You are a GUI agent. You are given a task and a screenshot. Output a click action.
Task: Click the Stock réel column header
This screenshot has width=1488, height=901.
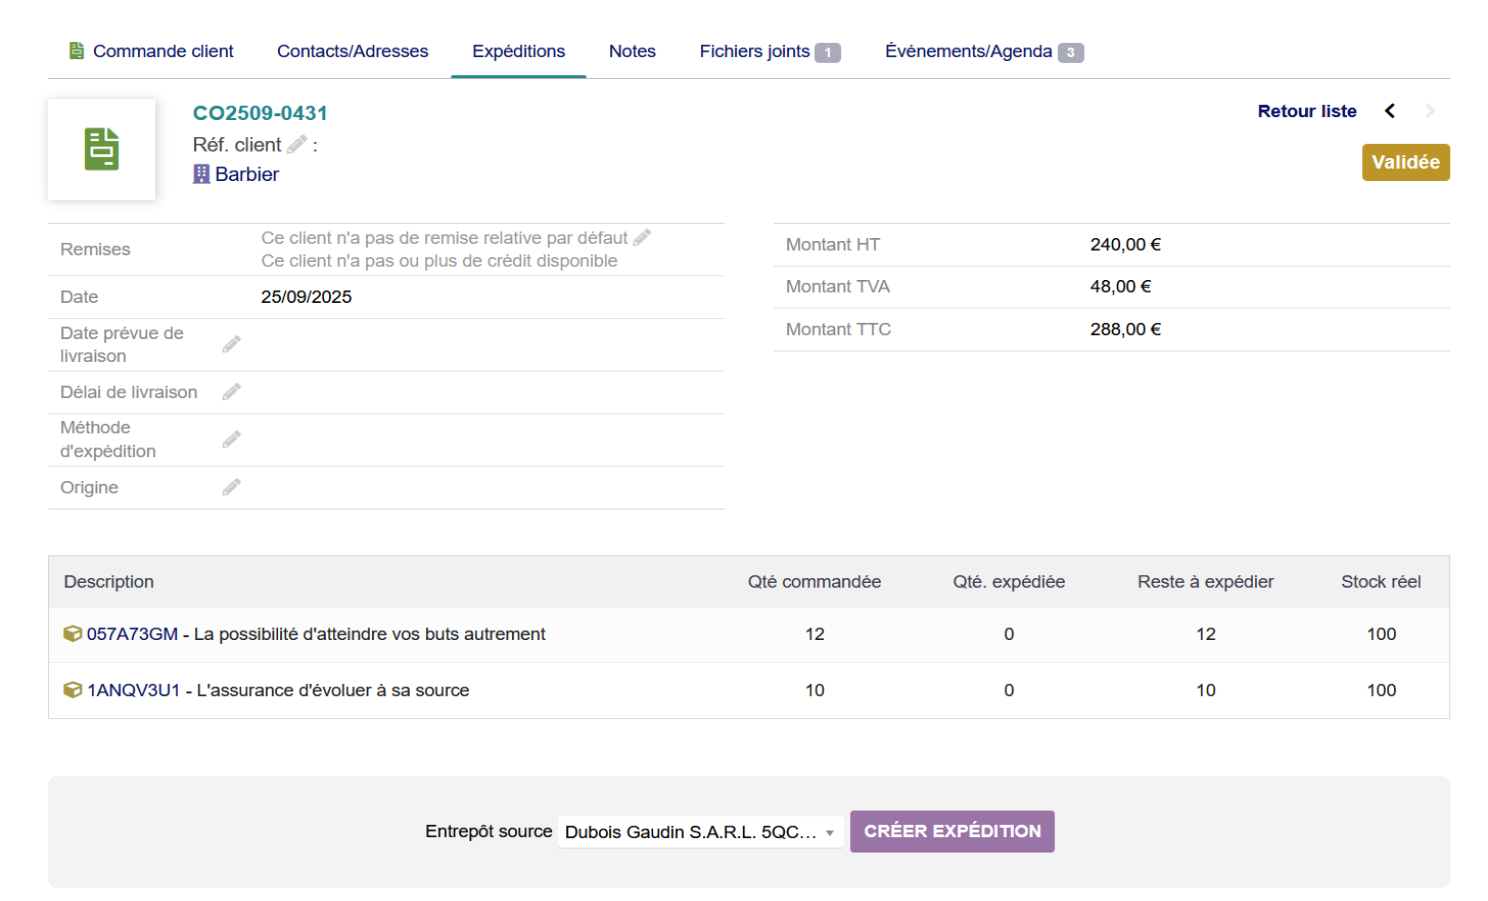[1381, 582]
